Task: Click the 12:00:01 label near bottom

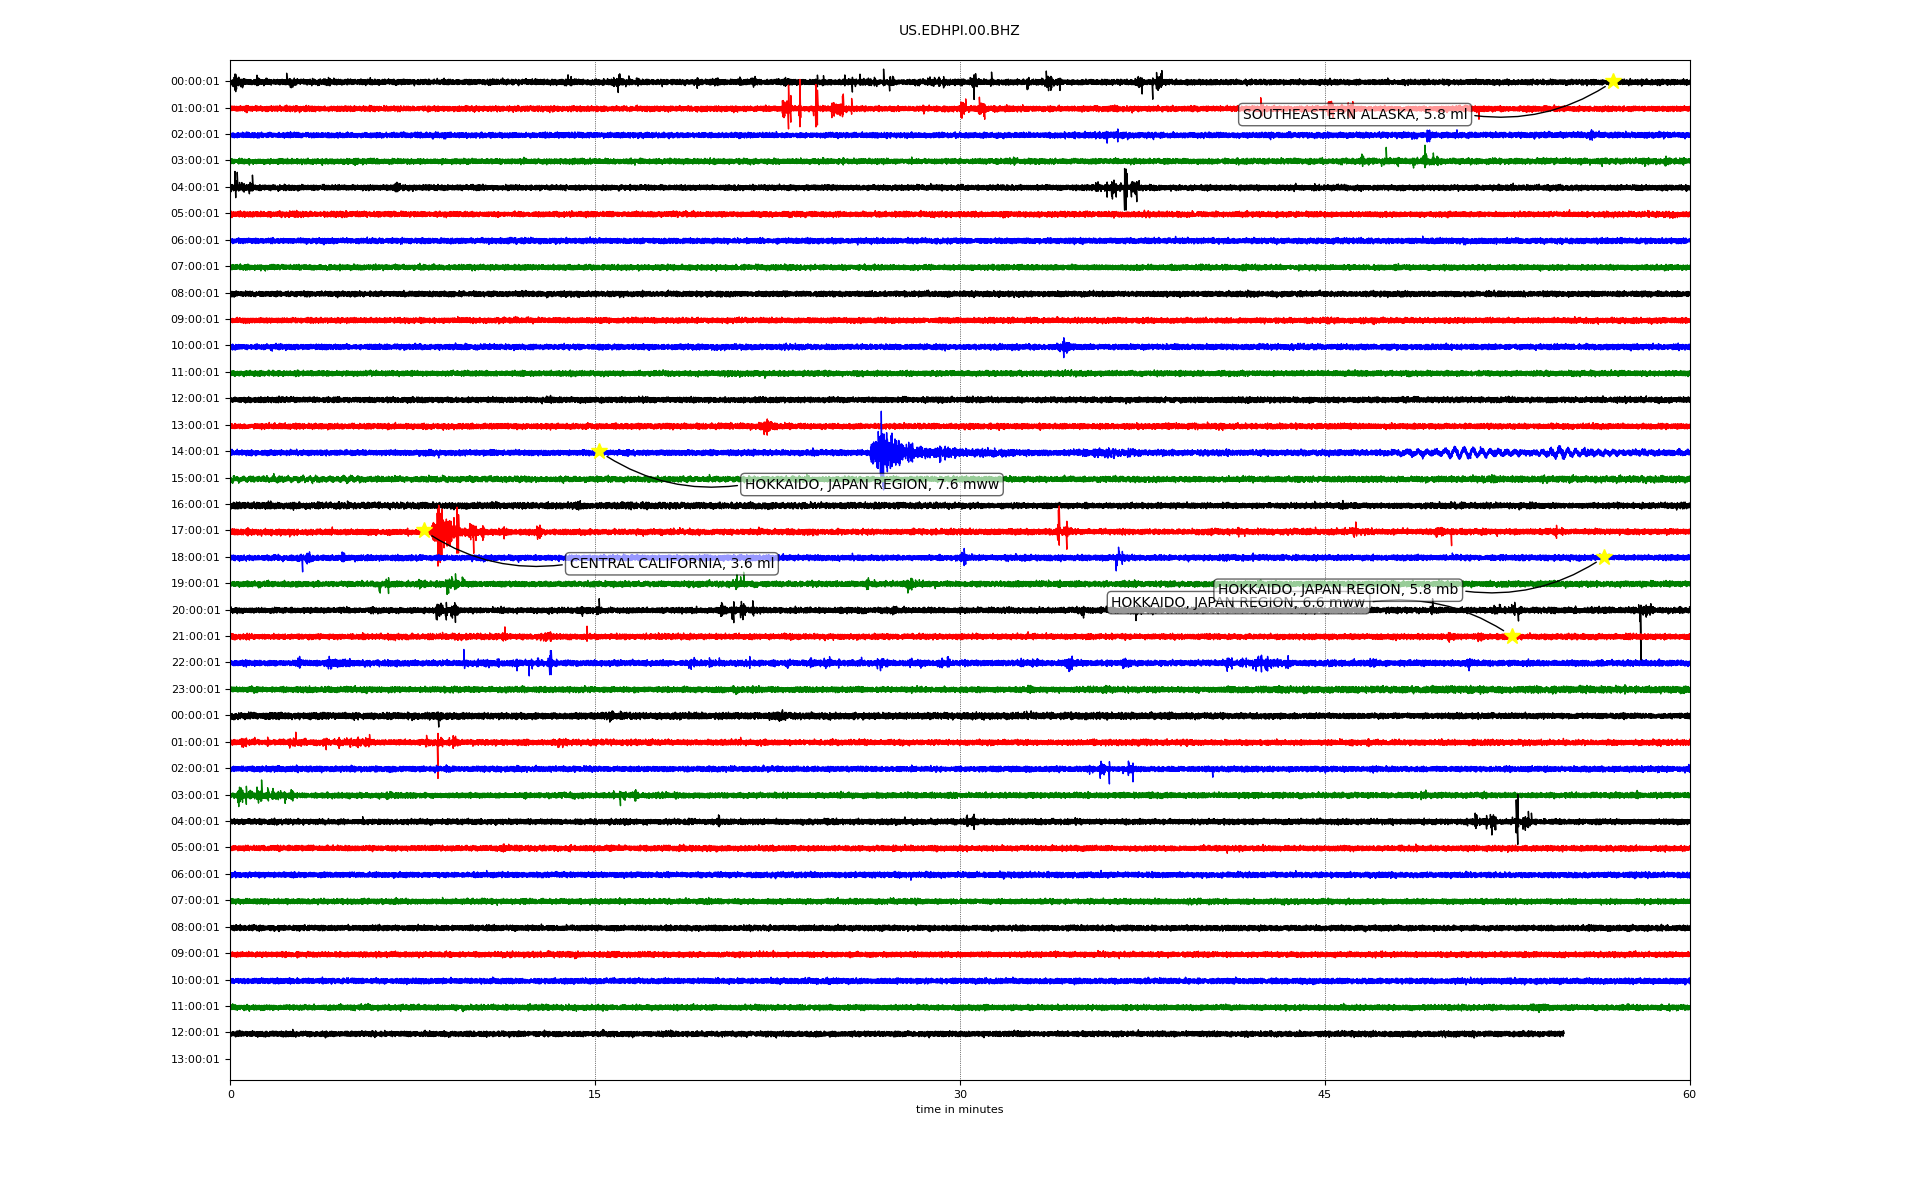Action: 195,1033
